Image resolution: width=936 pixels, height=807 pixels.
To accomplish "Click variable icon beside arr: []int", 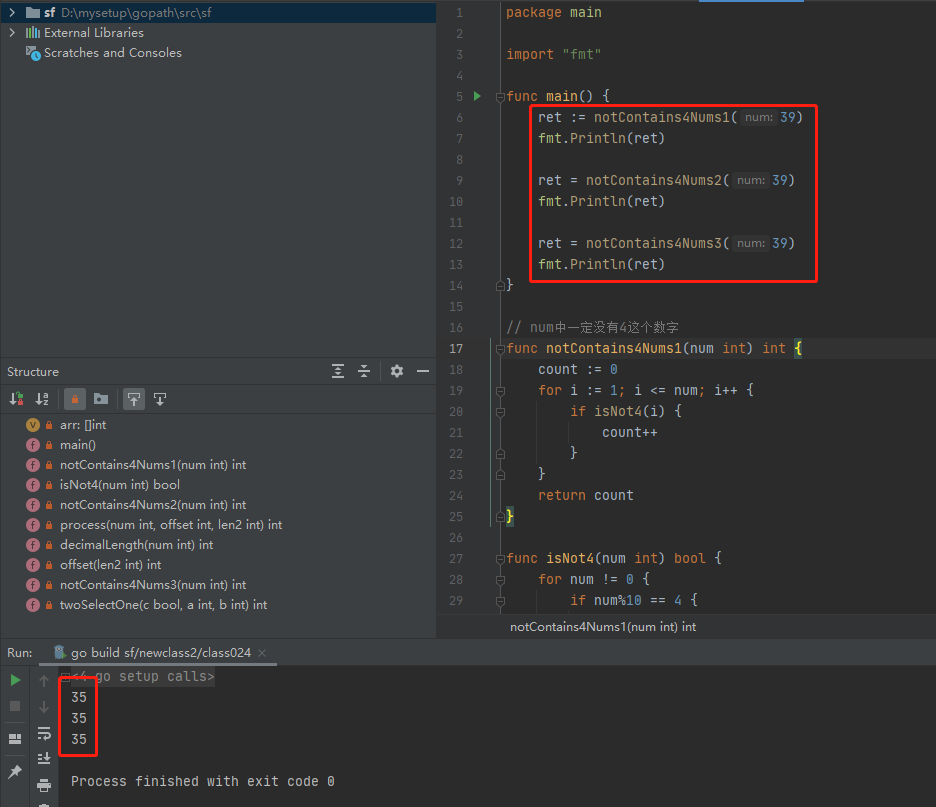I will click(x=33, y=425).
